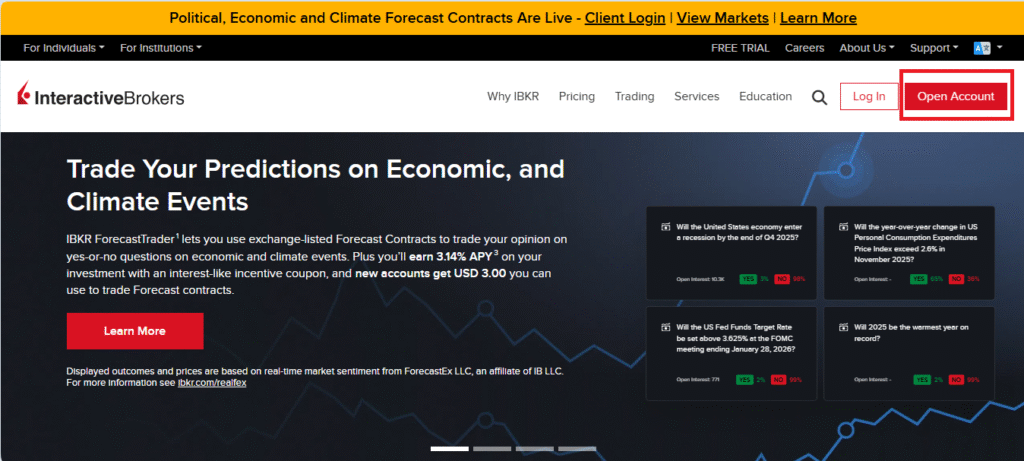Open the Why IBKR menu

pyautogui.click(x=513, y=97)
